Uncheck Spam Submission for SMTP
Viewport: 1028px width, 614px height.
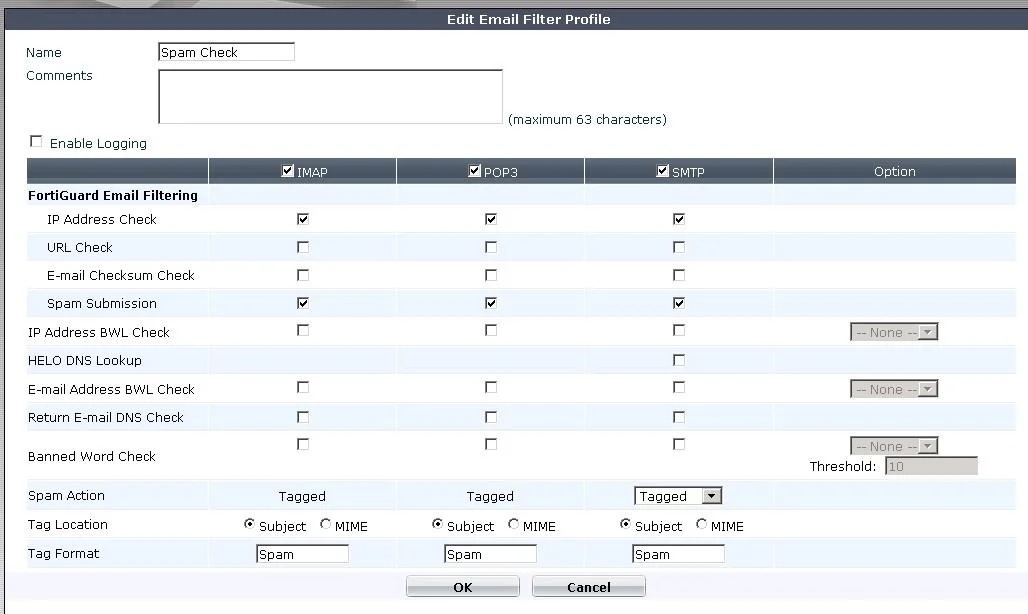[679, 303]
